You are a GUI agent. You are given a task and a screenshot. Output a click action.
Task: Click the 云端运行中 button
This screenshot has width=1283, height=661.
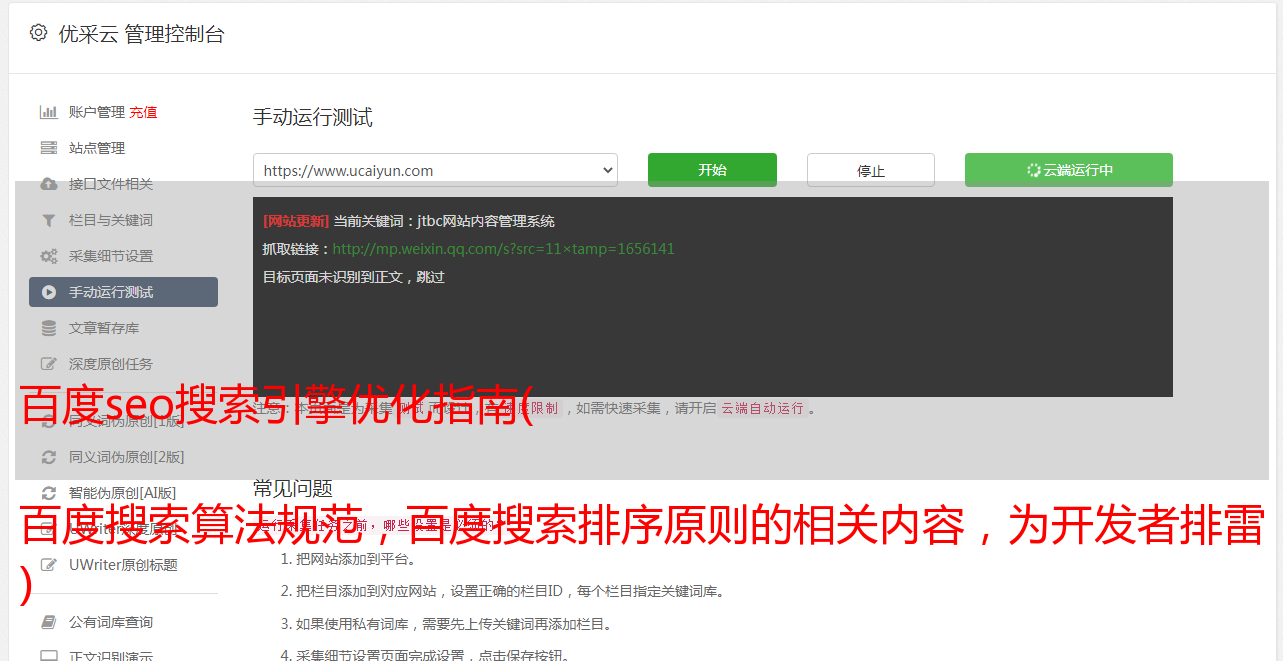[x=1069, y=170]
